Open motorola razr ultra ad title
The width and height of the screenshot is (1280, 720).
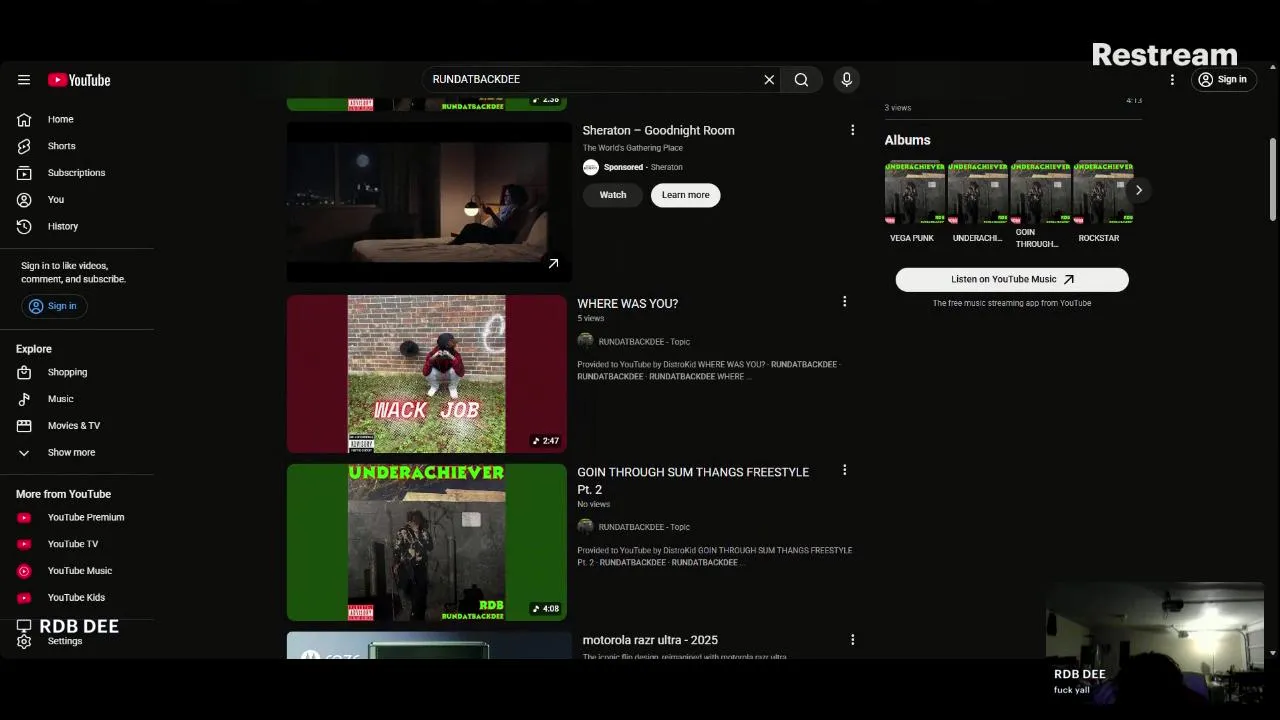(650, 640)
